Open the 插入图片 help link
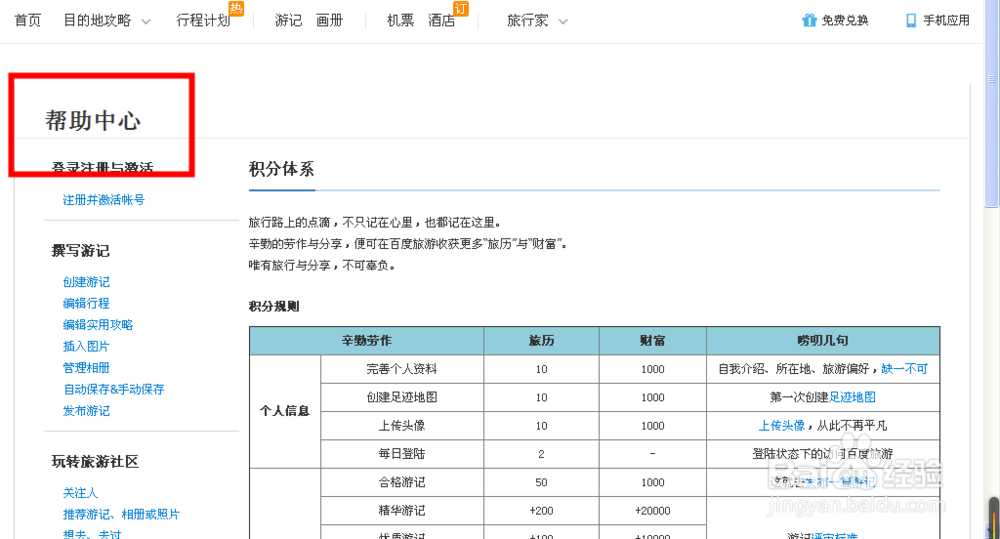 (x=86, y=346)
